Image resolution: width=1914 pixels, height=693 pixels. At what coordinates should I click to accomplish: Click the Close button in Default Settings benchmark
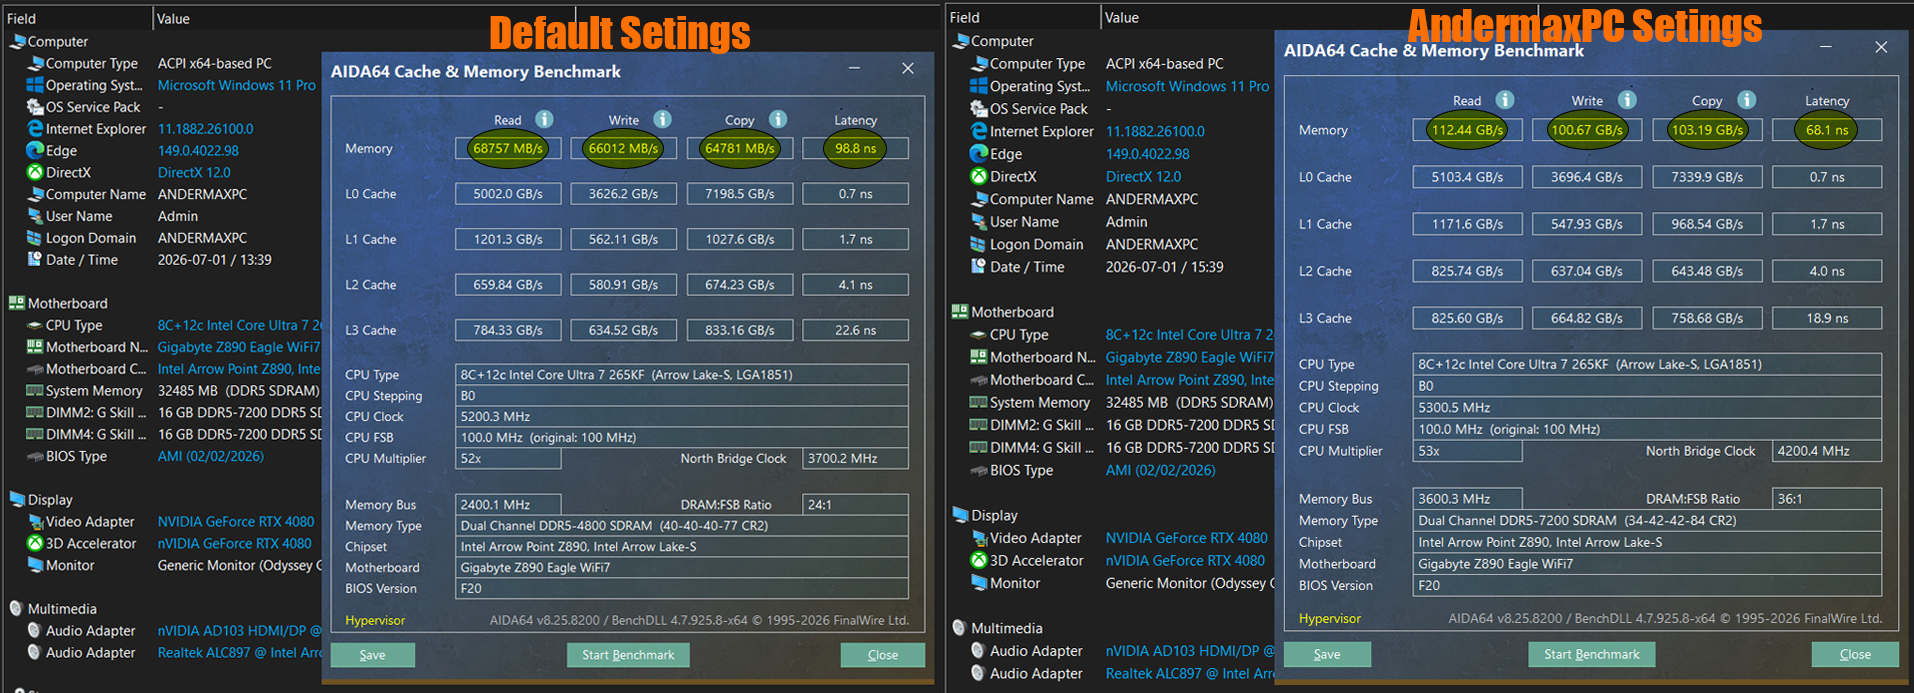(x=882, y=655)
